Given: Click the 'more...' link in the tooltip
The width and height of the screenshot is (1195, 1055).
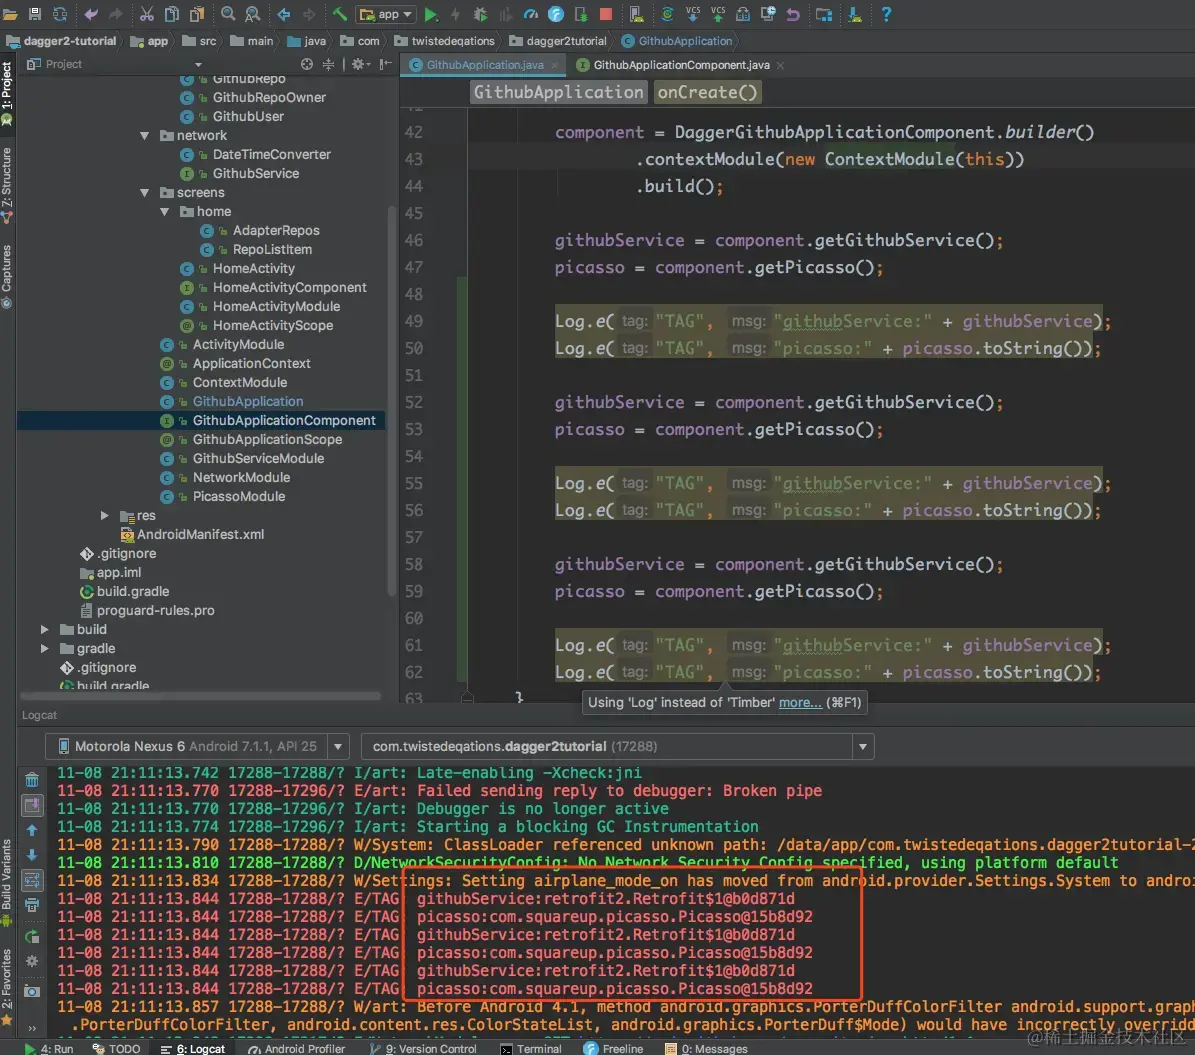Looking at the screenshot, I should (800, 702).
